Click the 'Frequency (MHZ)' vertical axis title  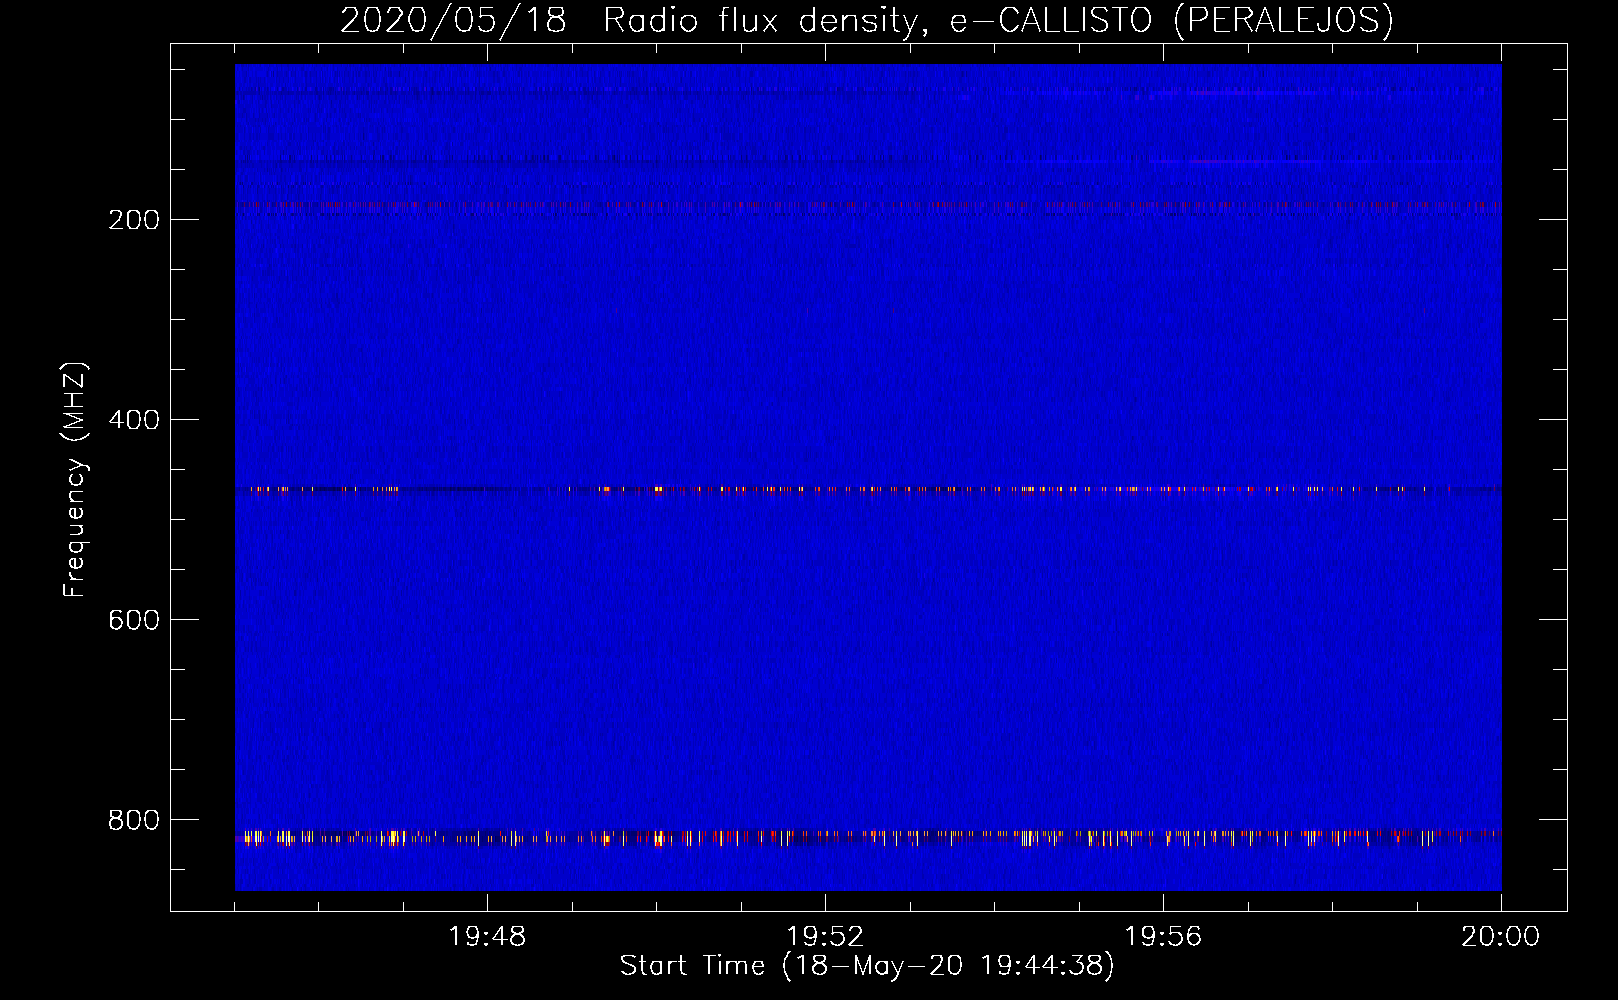click(x=75, y=480)
